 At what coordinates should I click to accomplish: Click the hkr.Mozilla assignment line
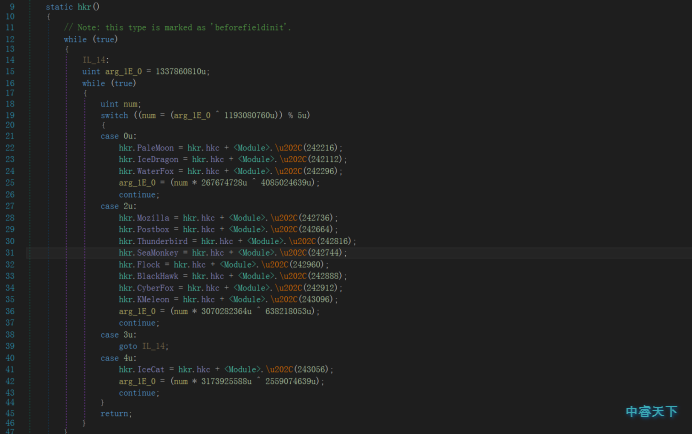[x=228, y=218]
